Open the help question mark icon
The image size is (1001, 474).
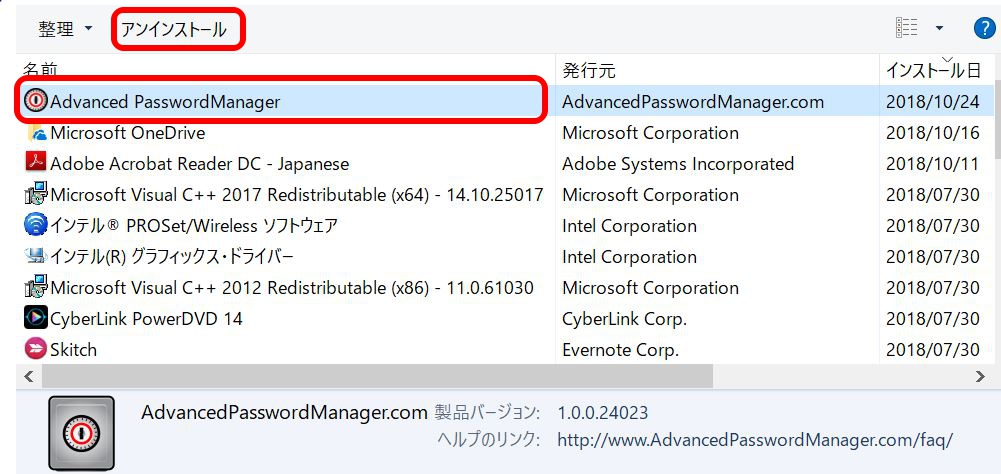click(984, 28)
